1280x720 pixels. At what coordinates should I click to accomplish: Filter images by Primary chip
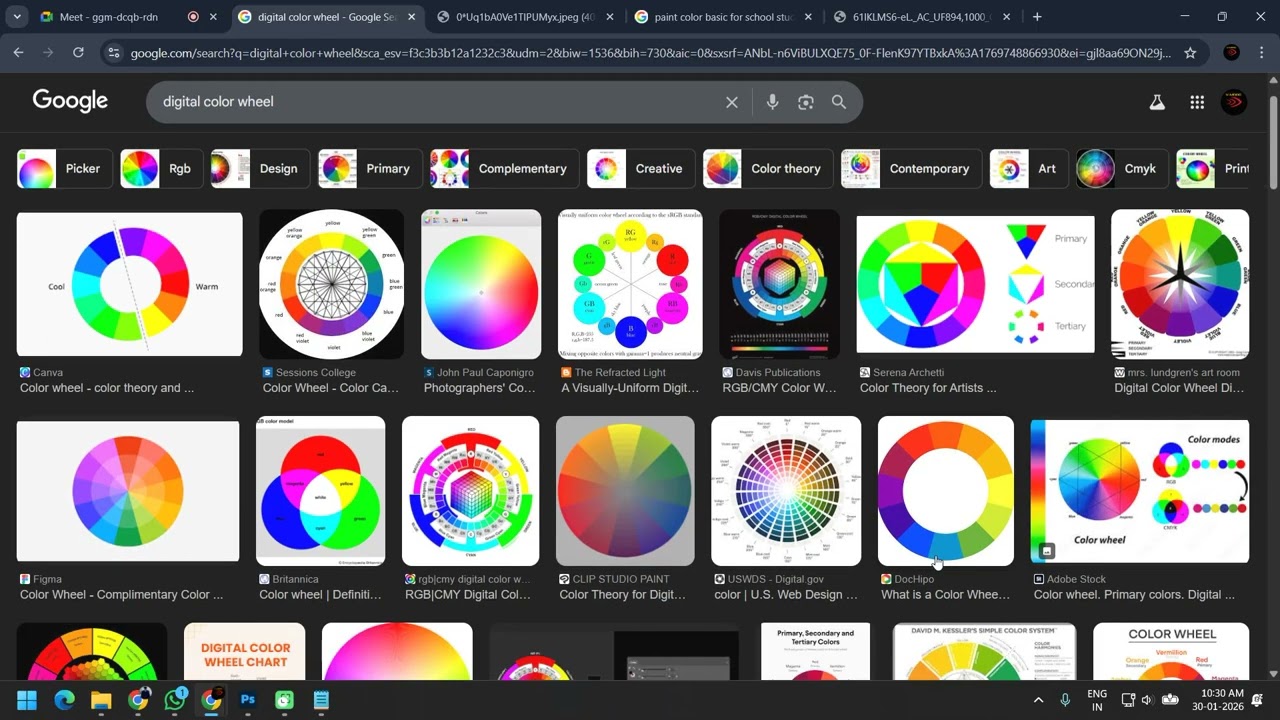coord(370,169)
